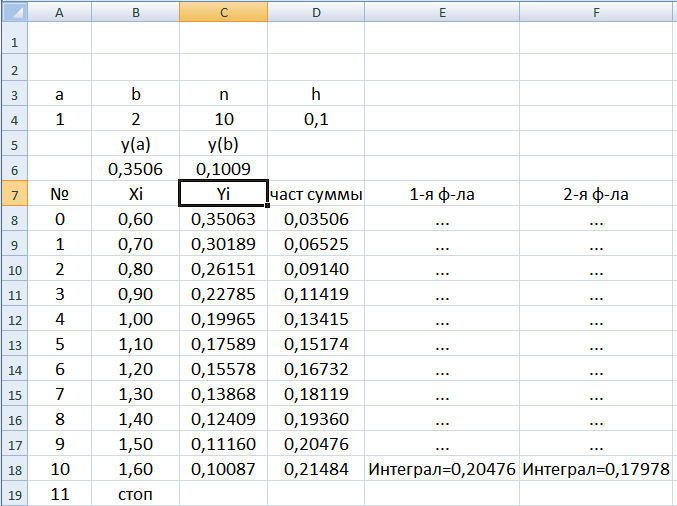Select column A header

[60, 12]
